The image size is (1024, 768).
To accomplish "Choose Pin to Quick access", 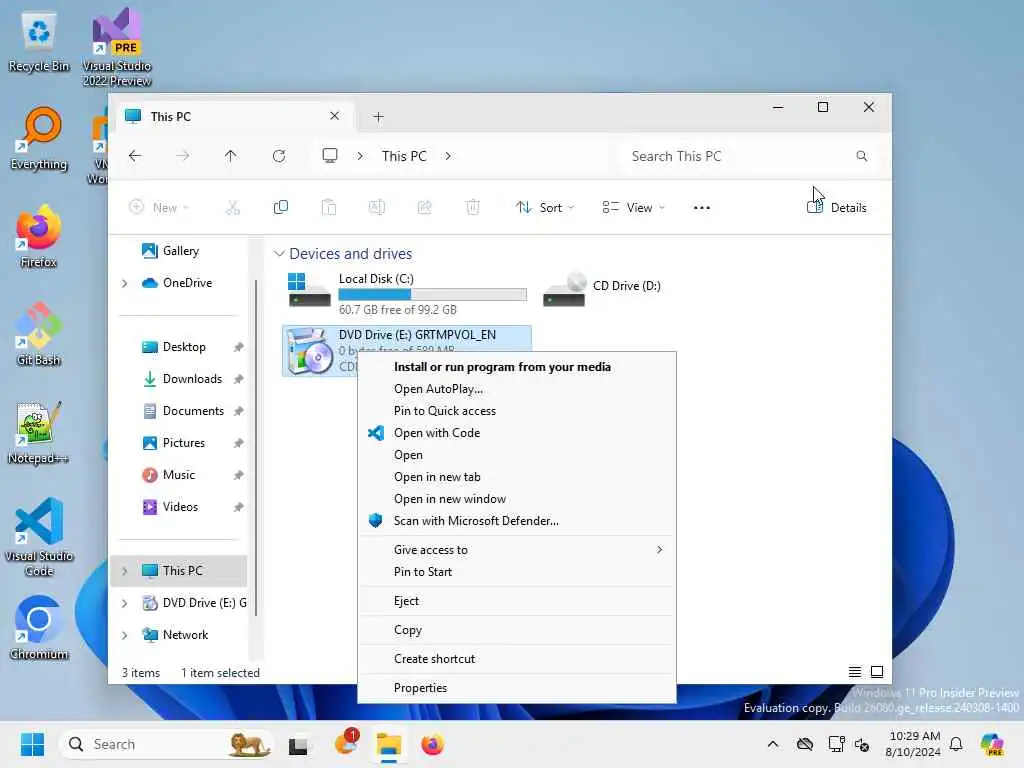I will click(x=517, y=411).
